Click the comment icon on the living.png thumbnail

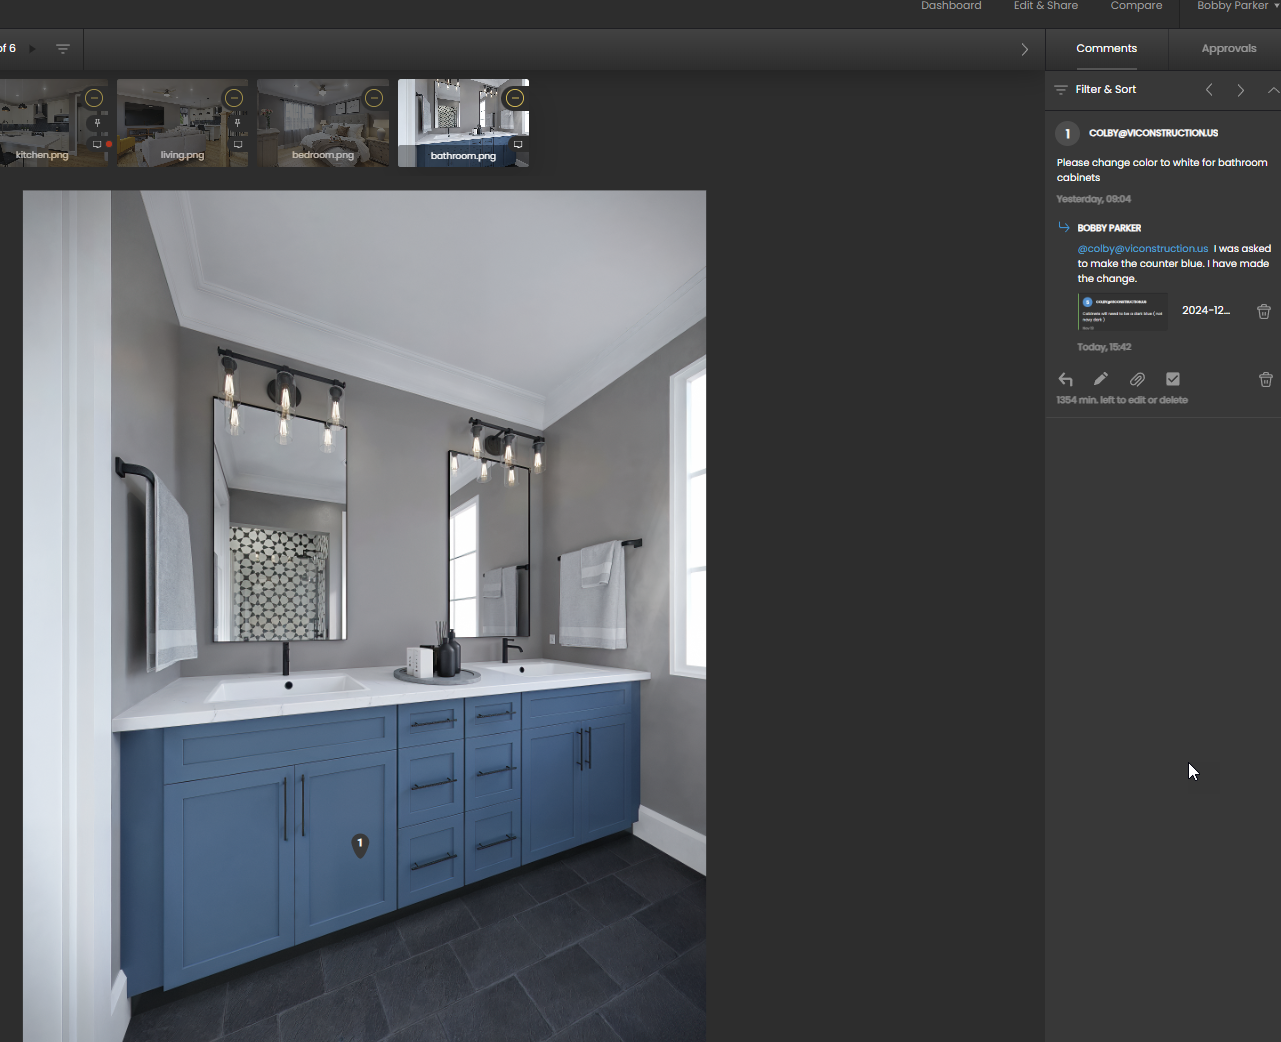tap(238, 145)
